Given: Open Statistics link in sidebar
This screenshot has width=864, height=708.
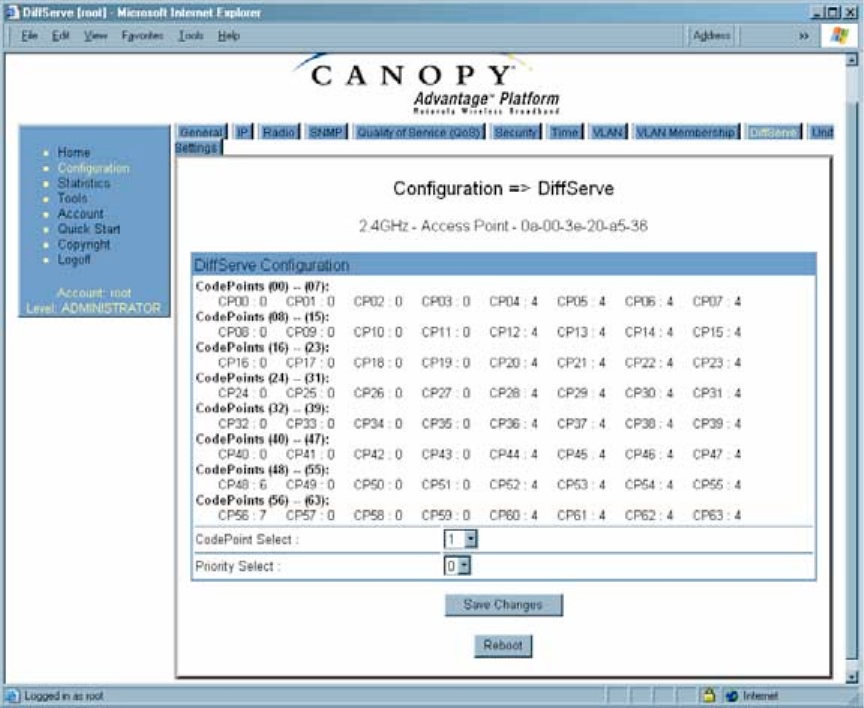Looking at the screenshot, I should (84, 183).
